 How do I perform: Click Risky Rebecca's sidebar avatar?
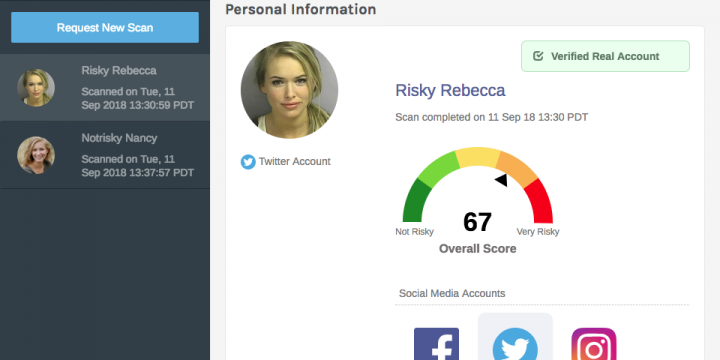[x=36, y=88]
